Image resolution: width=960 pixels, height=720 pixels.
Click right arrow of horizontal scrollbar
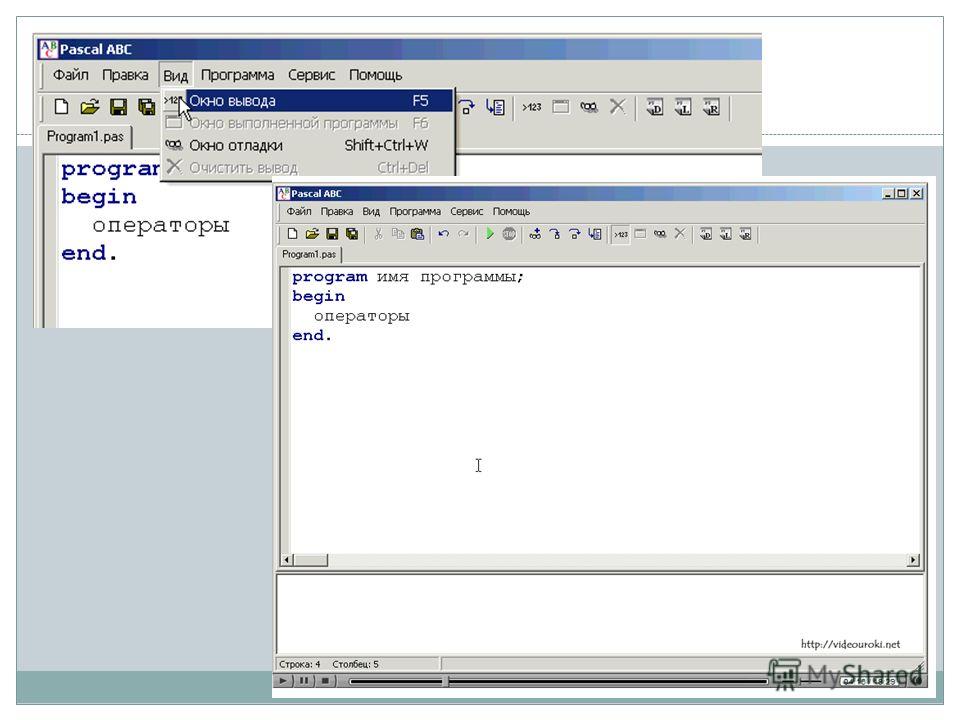(913, 560)
